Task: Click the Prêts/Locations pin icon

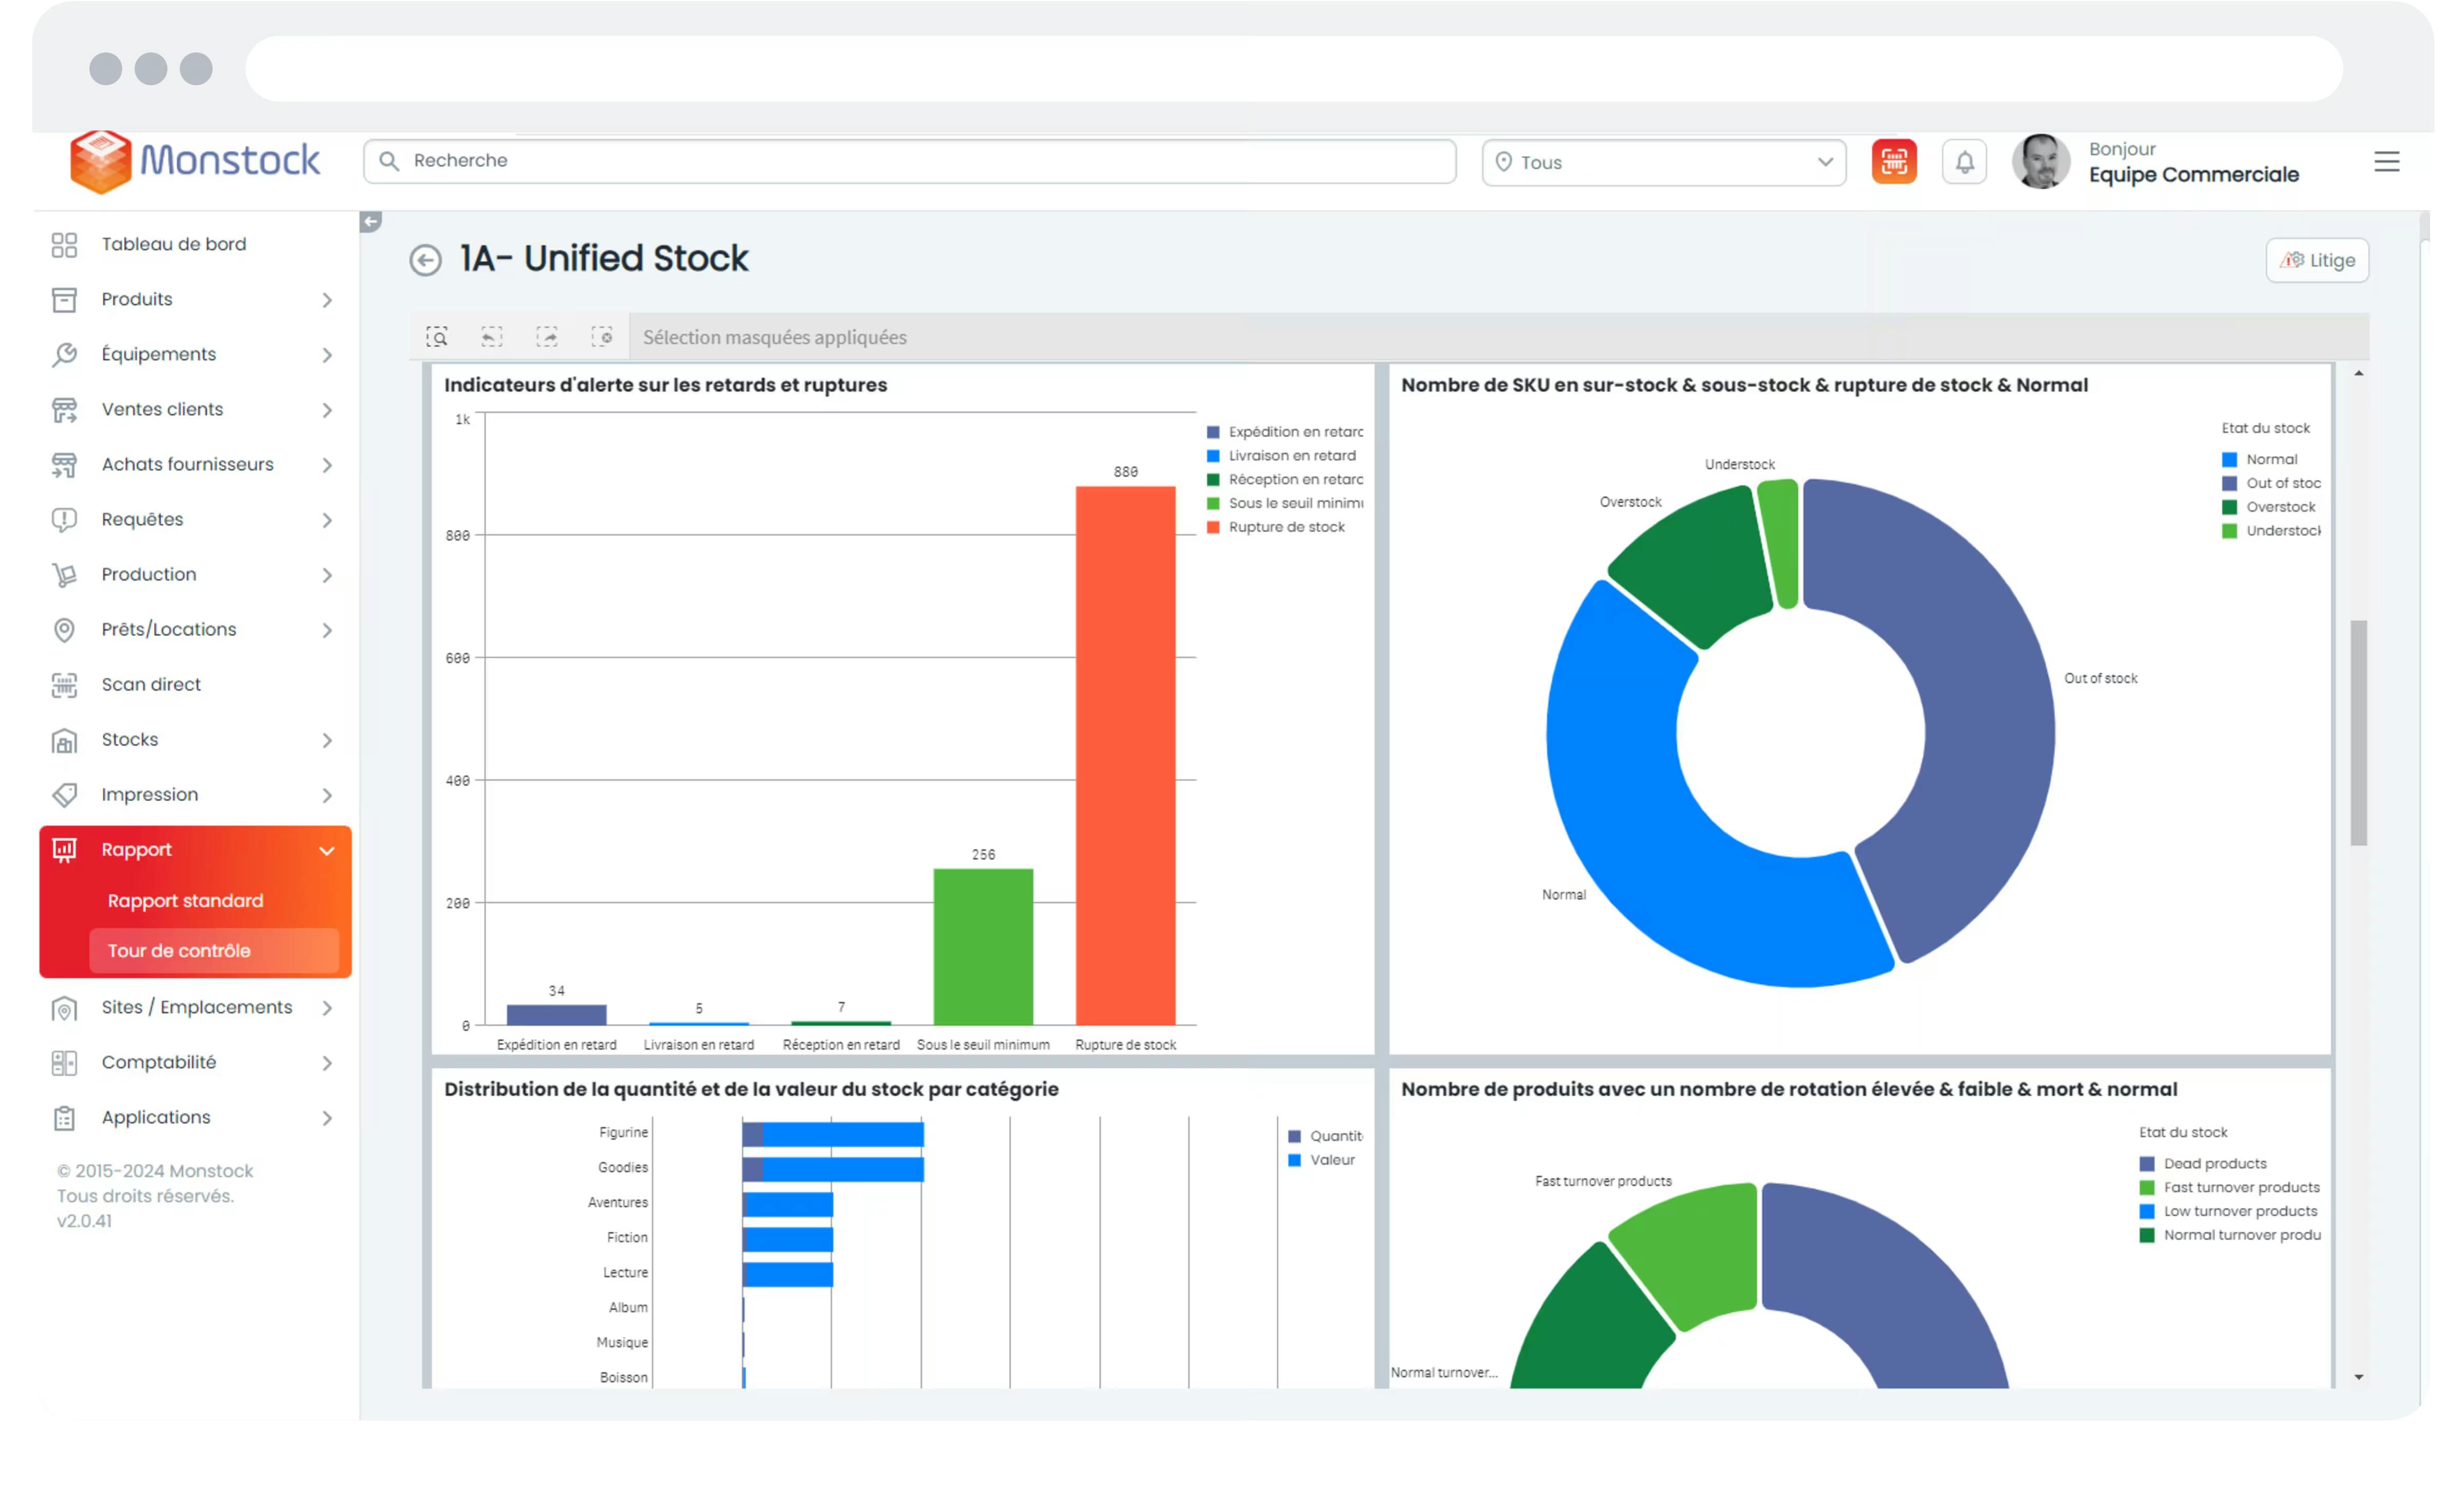Action: coord(64,630)
